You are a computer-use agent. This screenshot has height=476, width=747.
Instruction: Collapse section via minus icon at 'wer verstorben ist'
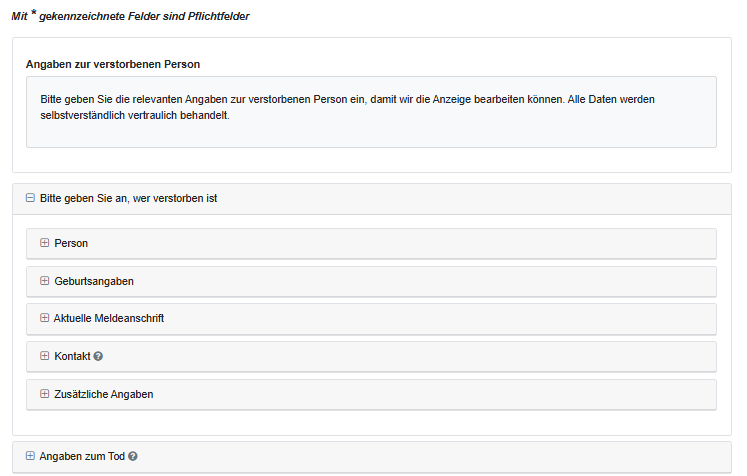pos(30,198)
